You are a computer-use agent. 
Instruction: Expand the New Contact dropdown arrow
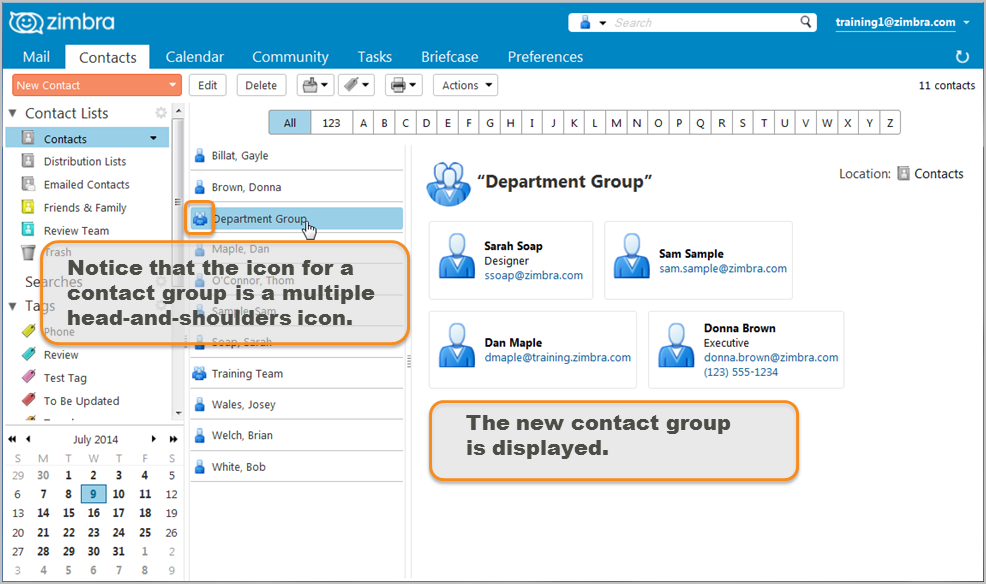(172, 85)
